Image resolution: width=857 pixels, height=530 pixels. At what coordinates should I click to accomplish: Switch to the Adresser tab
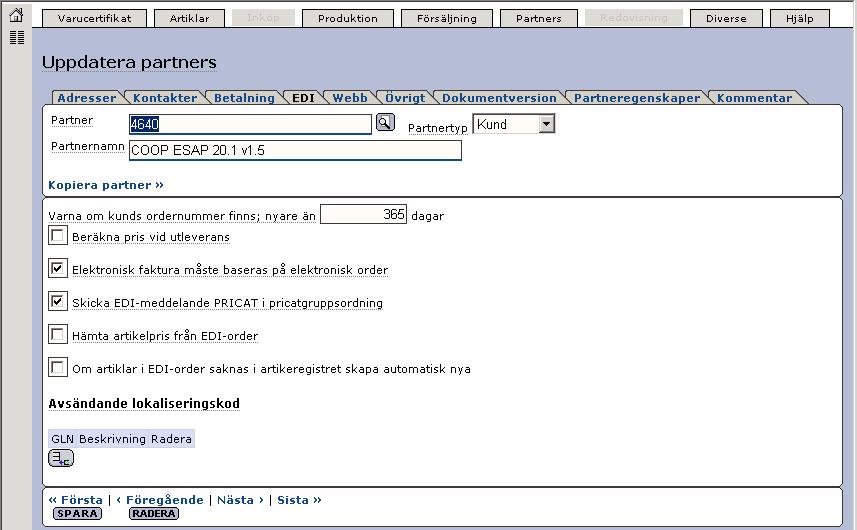click(x=87, y=98)
